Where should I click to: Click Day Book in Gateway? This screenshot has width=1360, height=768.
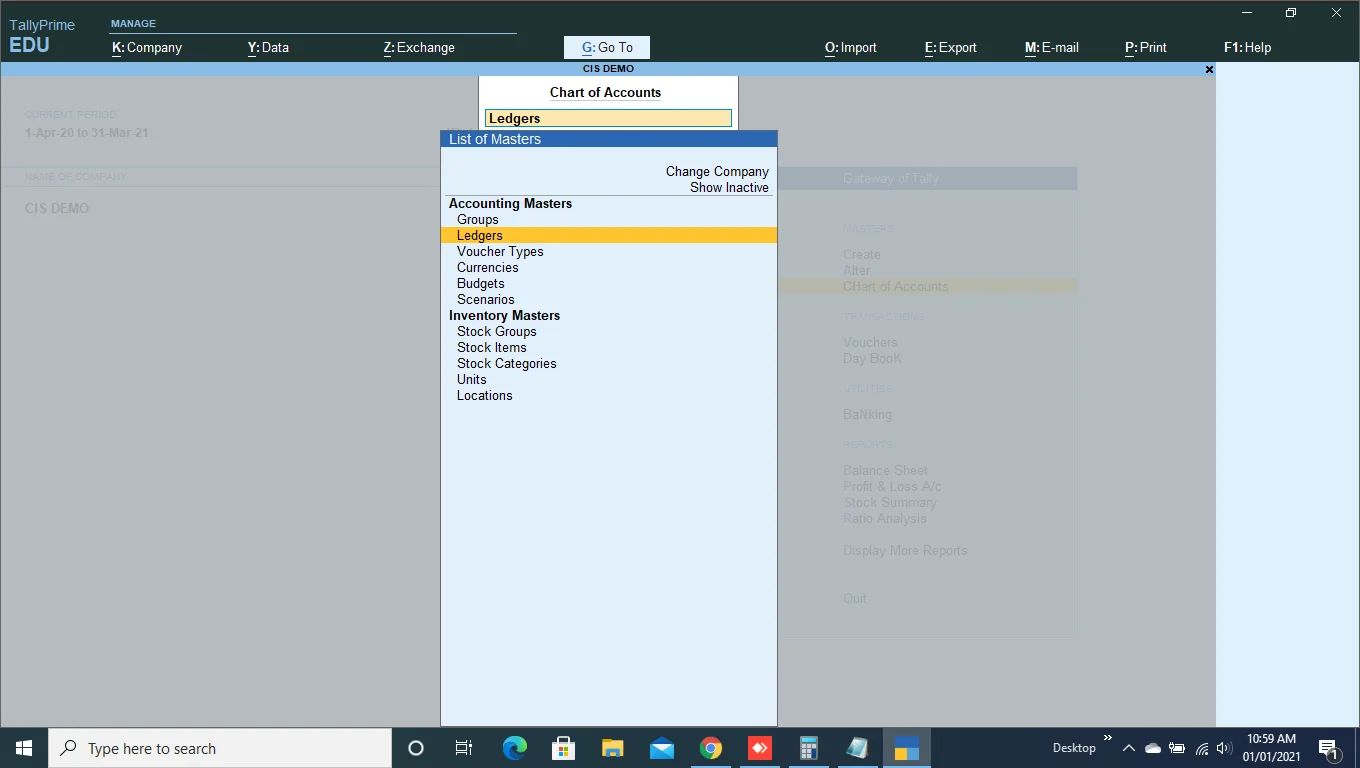coord(872,358)
